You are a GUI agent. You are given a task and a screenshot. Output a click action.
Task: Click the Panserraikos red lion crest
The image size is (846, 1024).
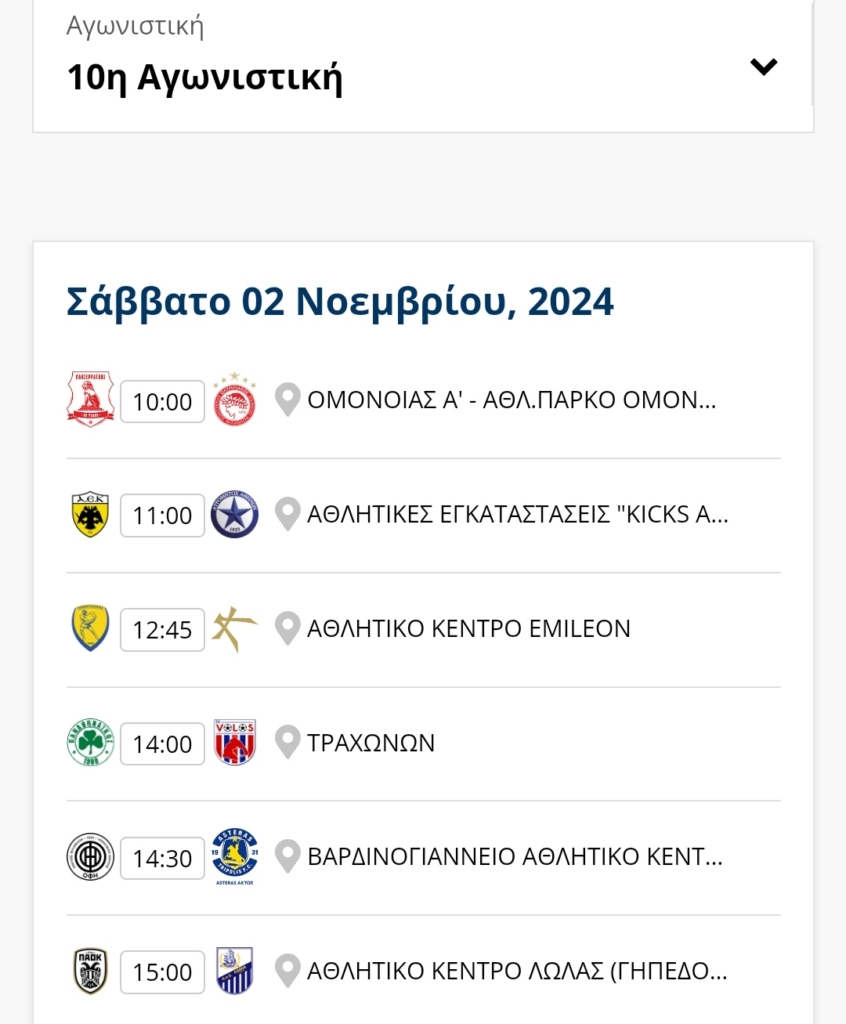pos(91,400)
